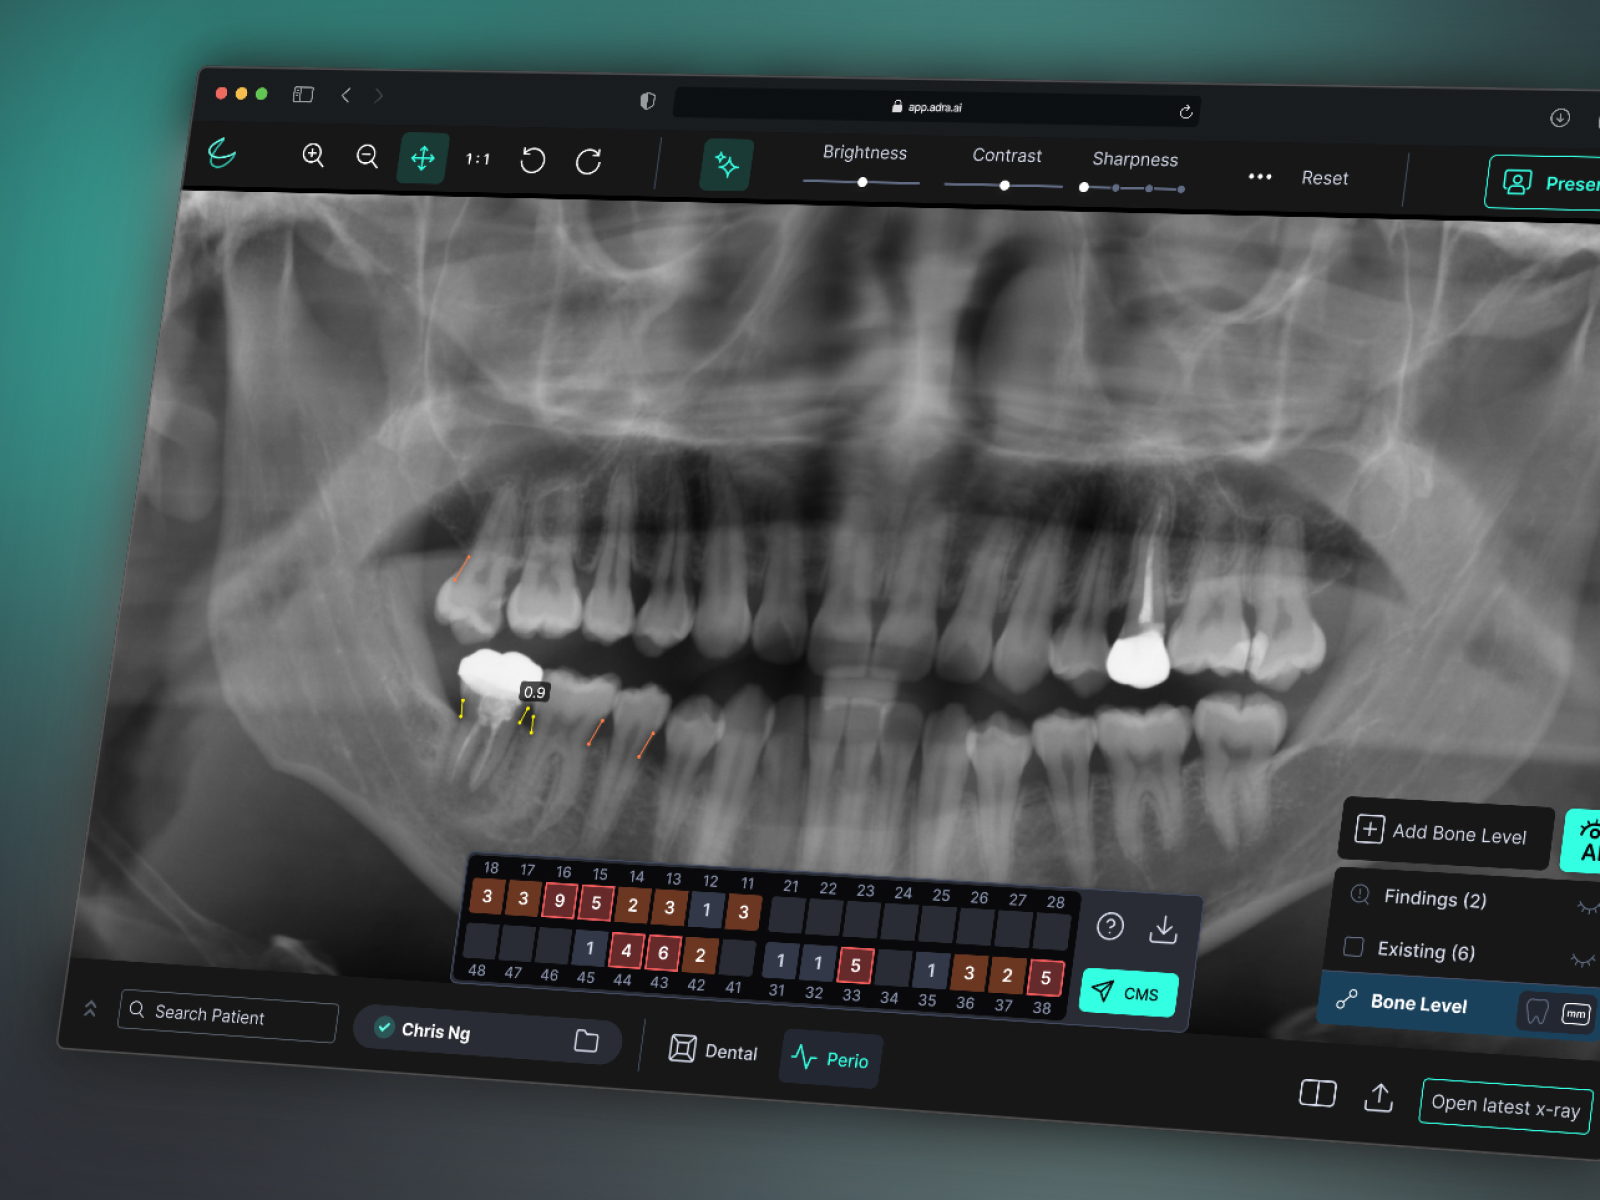Click the help question mark icon
Viewport: 1600px width, 1200px height.
coord(1110,926)
